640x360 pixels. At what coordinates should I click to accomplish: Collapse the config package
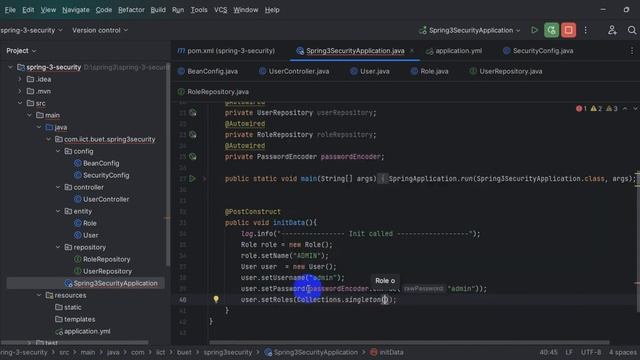(x=58, y=151)
